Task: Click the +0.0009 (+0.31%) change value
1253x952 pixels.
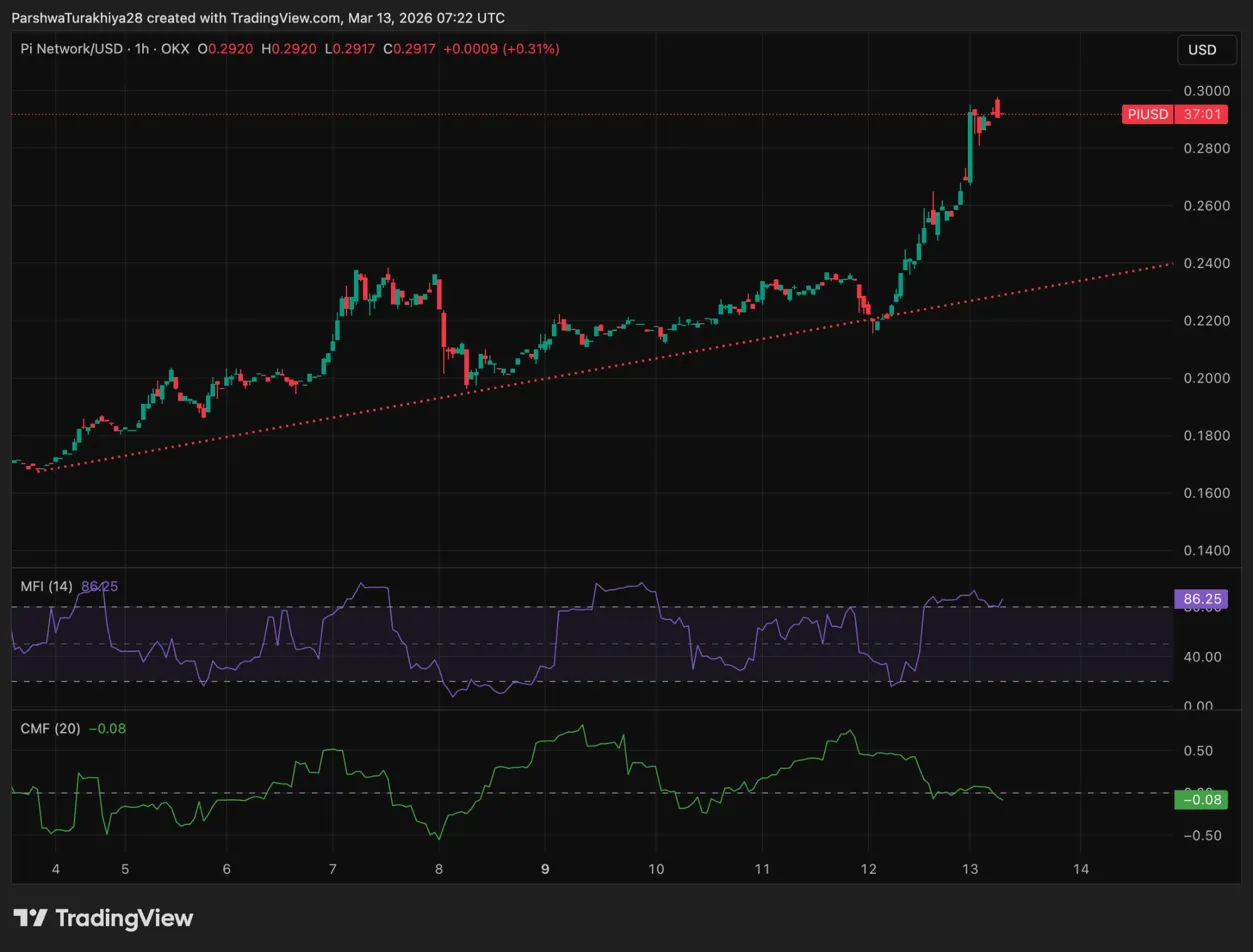Action: tap(500, 49)
